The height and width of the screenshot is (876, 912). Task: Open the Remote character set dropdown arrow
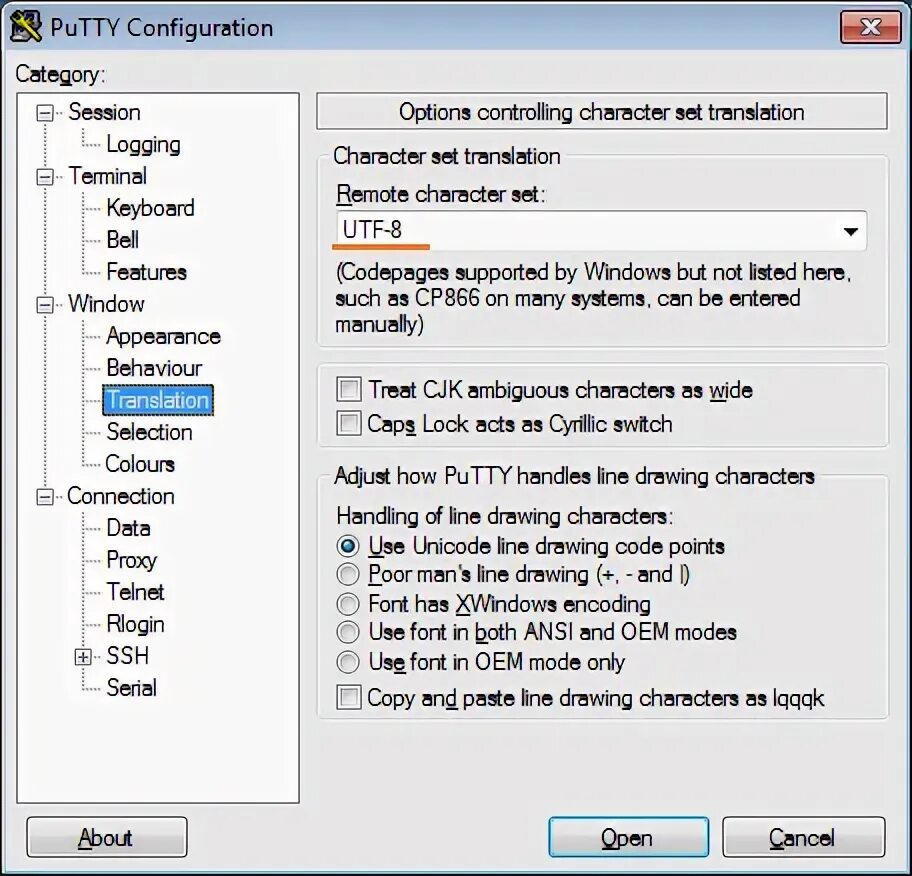850,232
